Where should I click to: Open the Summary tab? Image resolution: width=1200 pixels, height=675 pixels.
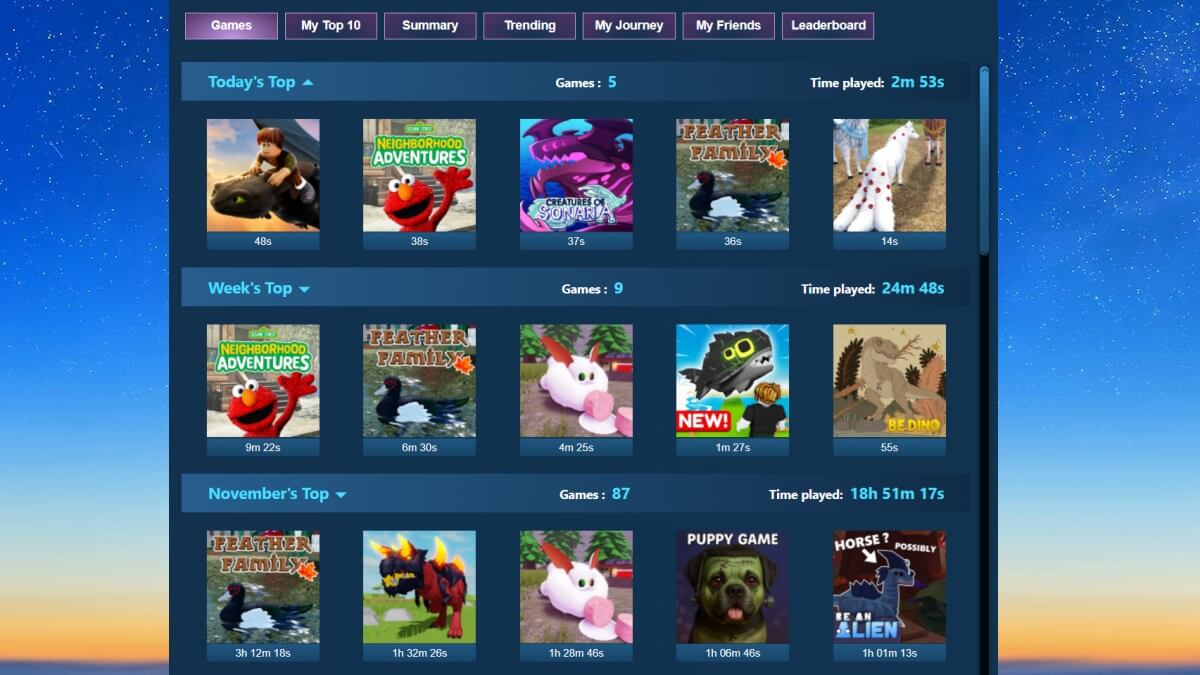pos(430,26)
